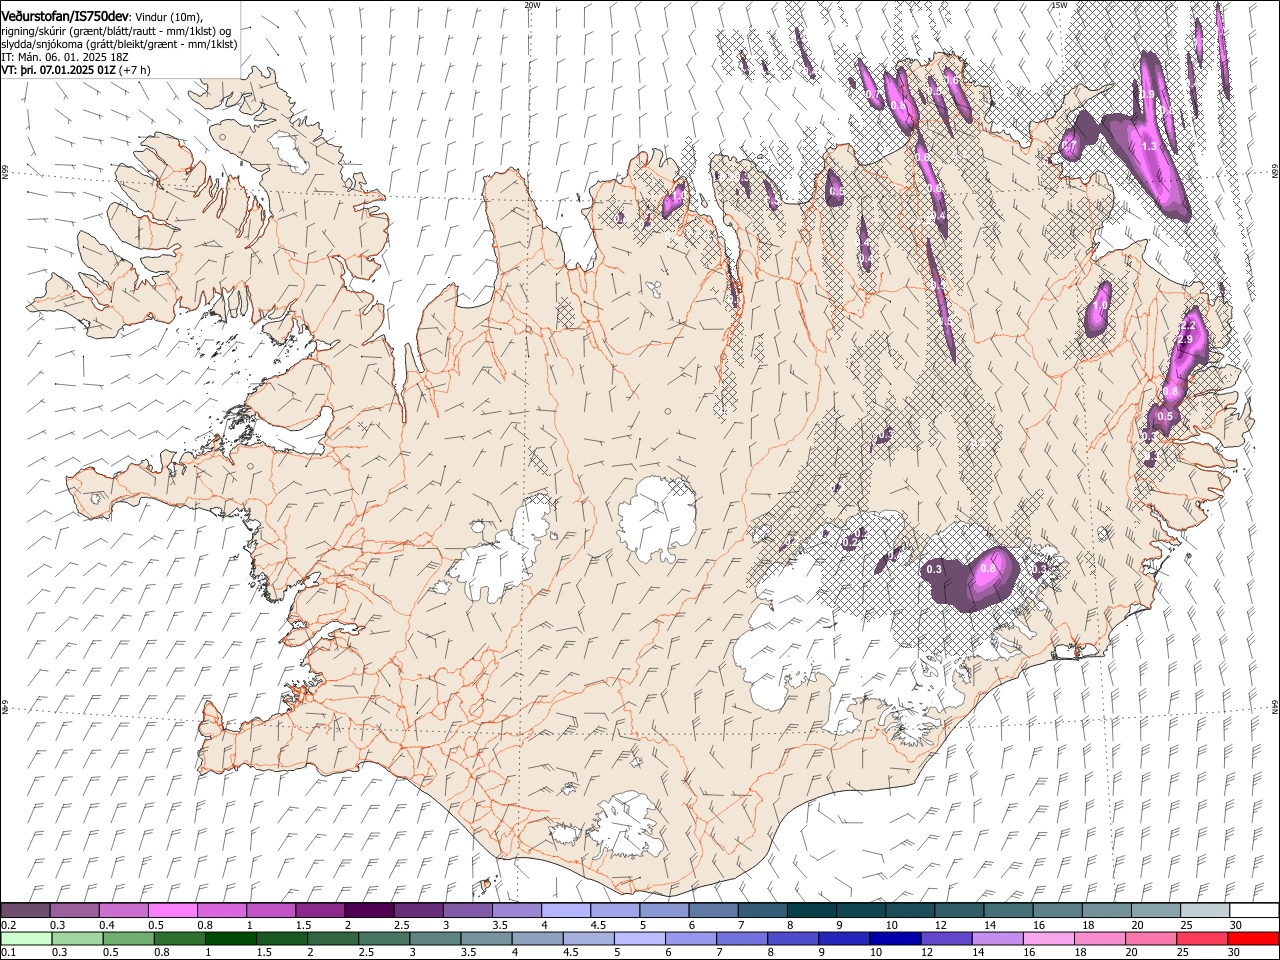1280x960 pixels.
Task: Click the deep blue swatch right of 10 in the lower legend
Action: click(894, 938)
